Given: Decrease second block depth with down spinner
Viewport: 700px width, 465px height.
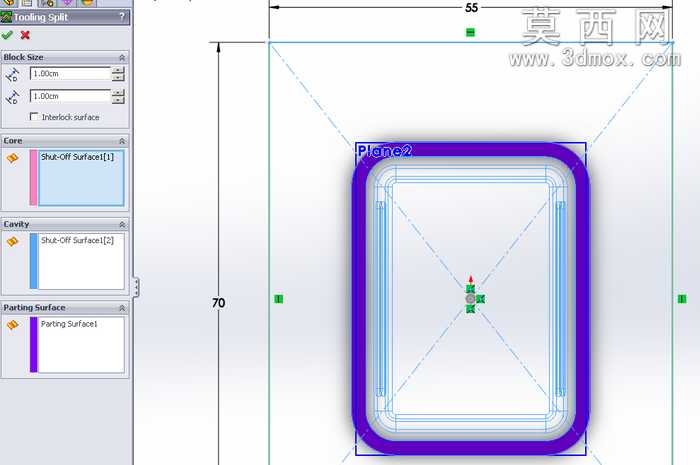Looking at the screenshot, I should [x=118, y=100].
